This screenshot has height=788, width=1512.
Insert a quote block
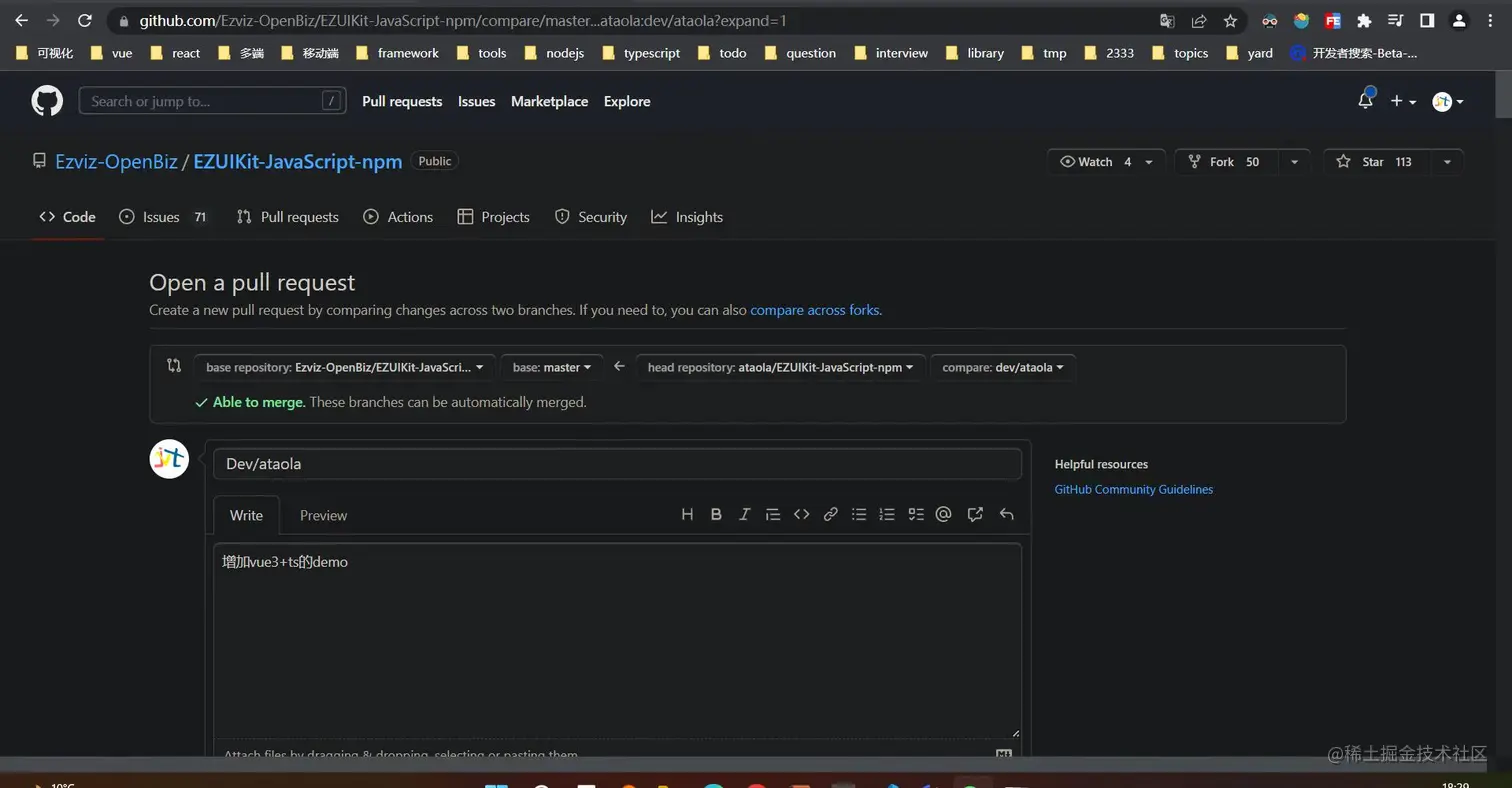[x=772, y=514]
